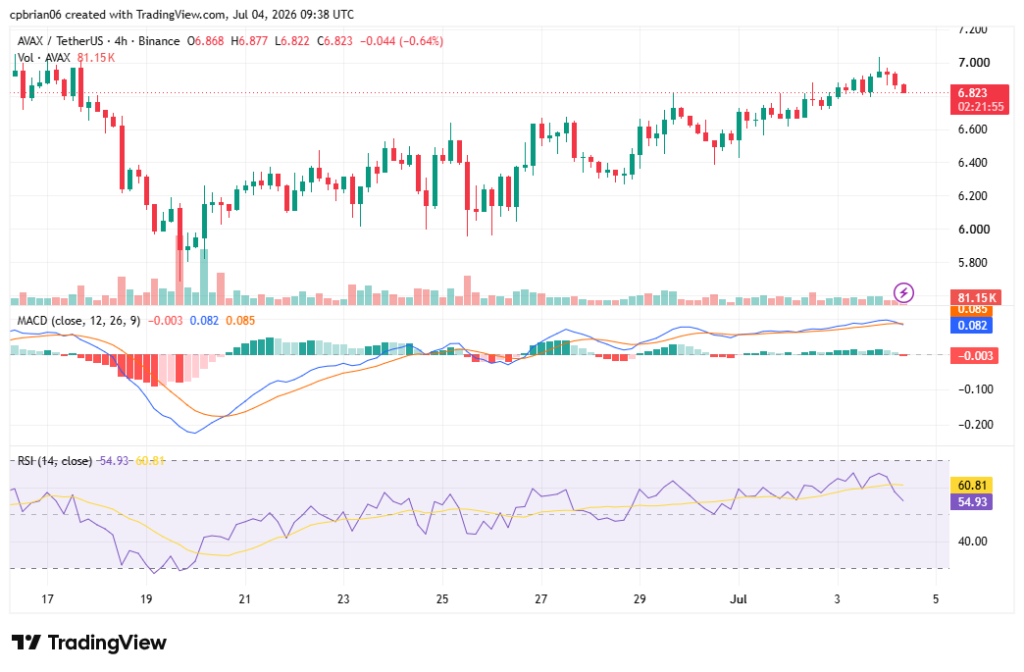The height and width of the screenshot is (672, 1024).
Task: Click the purple lightning bolt icon
Action: point(903,293)
